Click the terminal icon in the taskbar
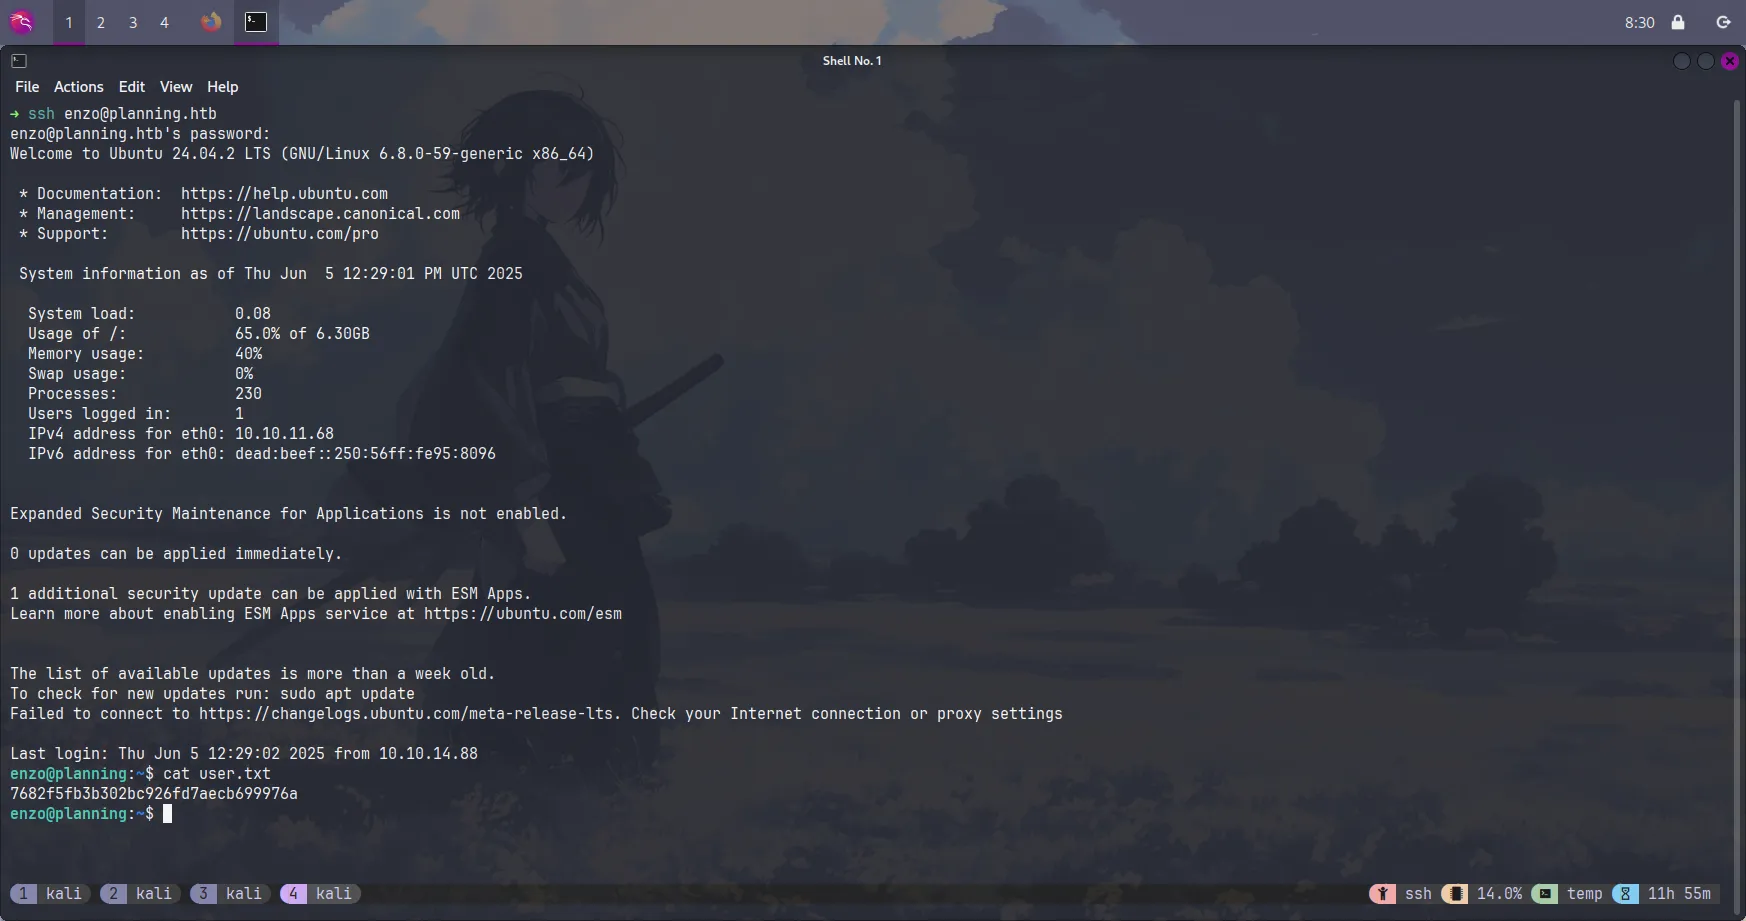Image resolution: width=1746 pixels, height=921 pixels. [256, 22]
